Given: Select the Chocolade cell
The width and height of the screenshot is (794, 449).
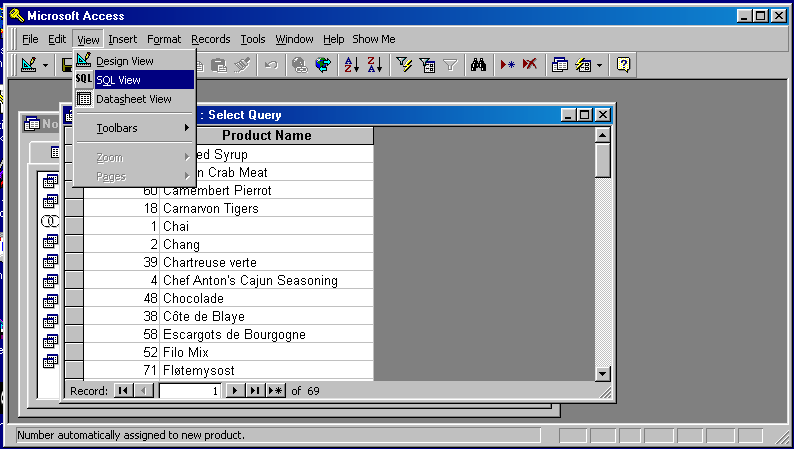Looking at the screenshot, I should [267, 298].
